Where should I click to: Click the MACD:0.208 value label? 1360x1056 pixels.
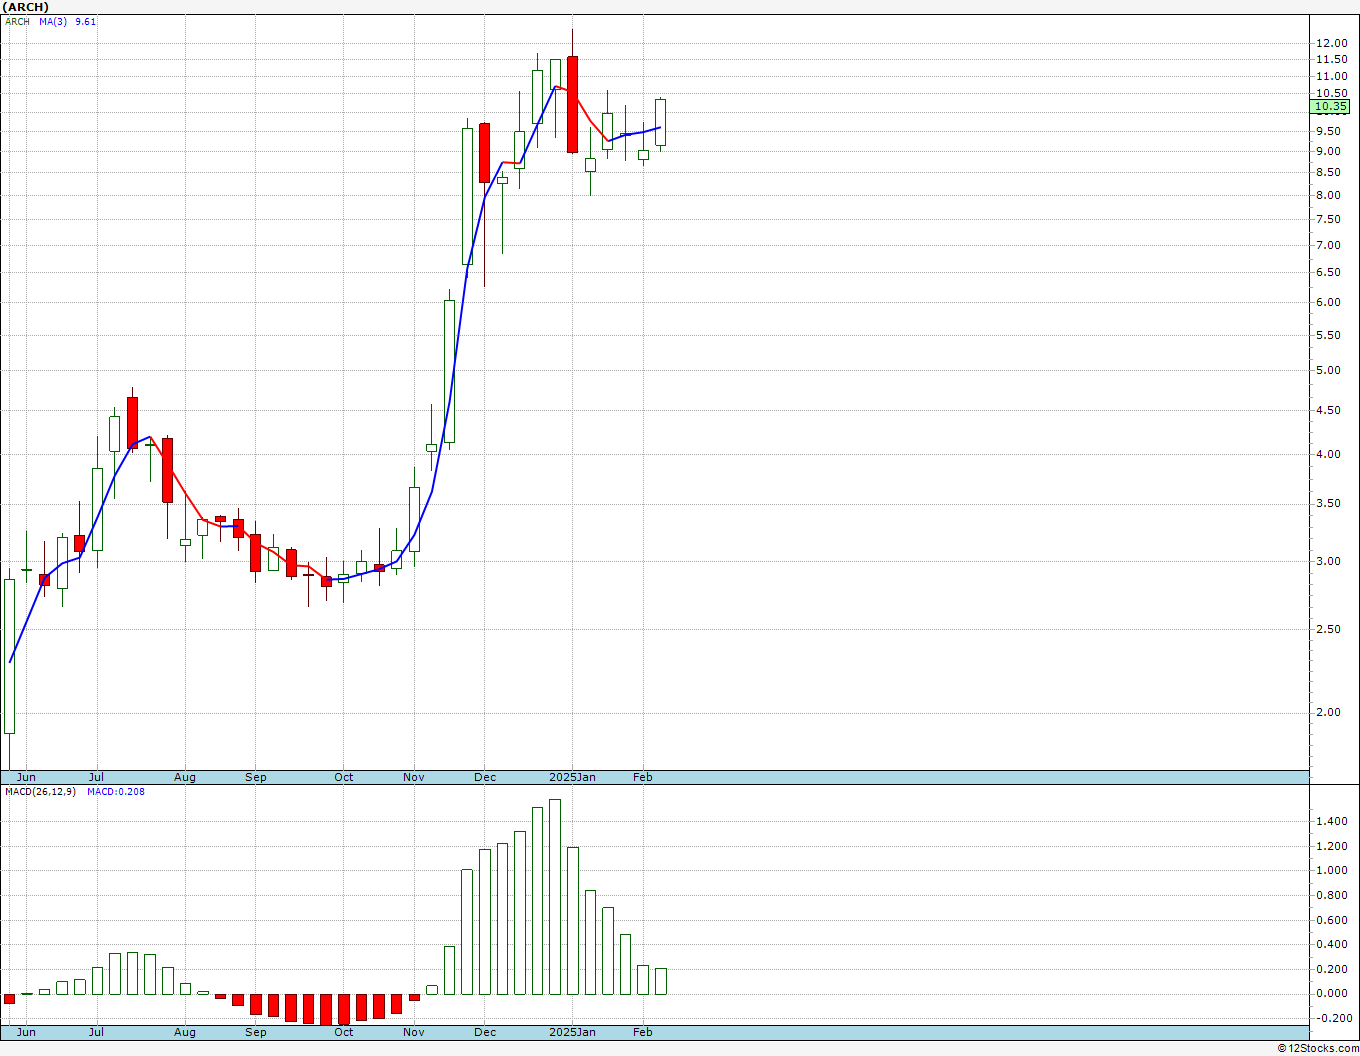[x=116, y=791]
